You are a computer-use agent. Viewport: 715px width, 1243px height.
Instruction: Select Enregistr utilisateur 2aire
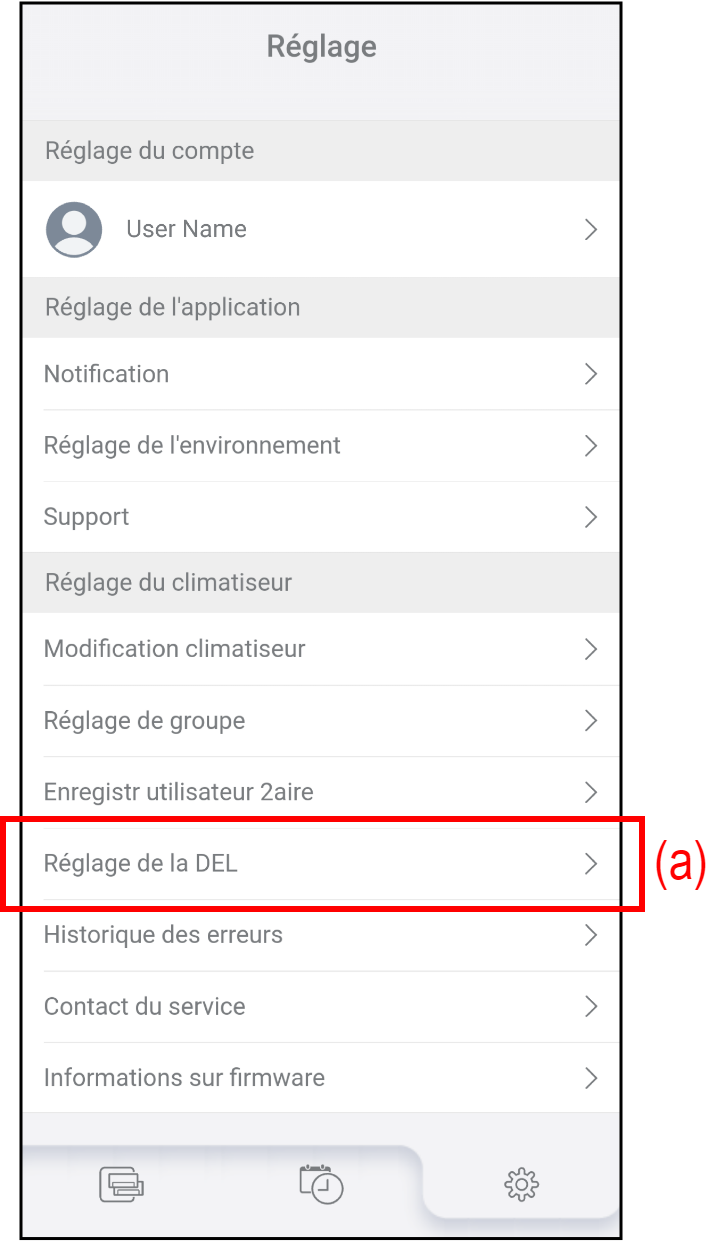pos(179,793)
